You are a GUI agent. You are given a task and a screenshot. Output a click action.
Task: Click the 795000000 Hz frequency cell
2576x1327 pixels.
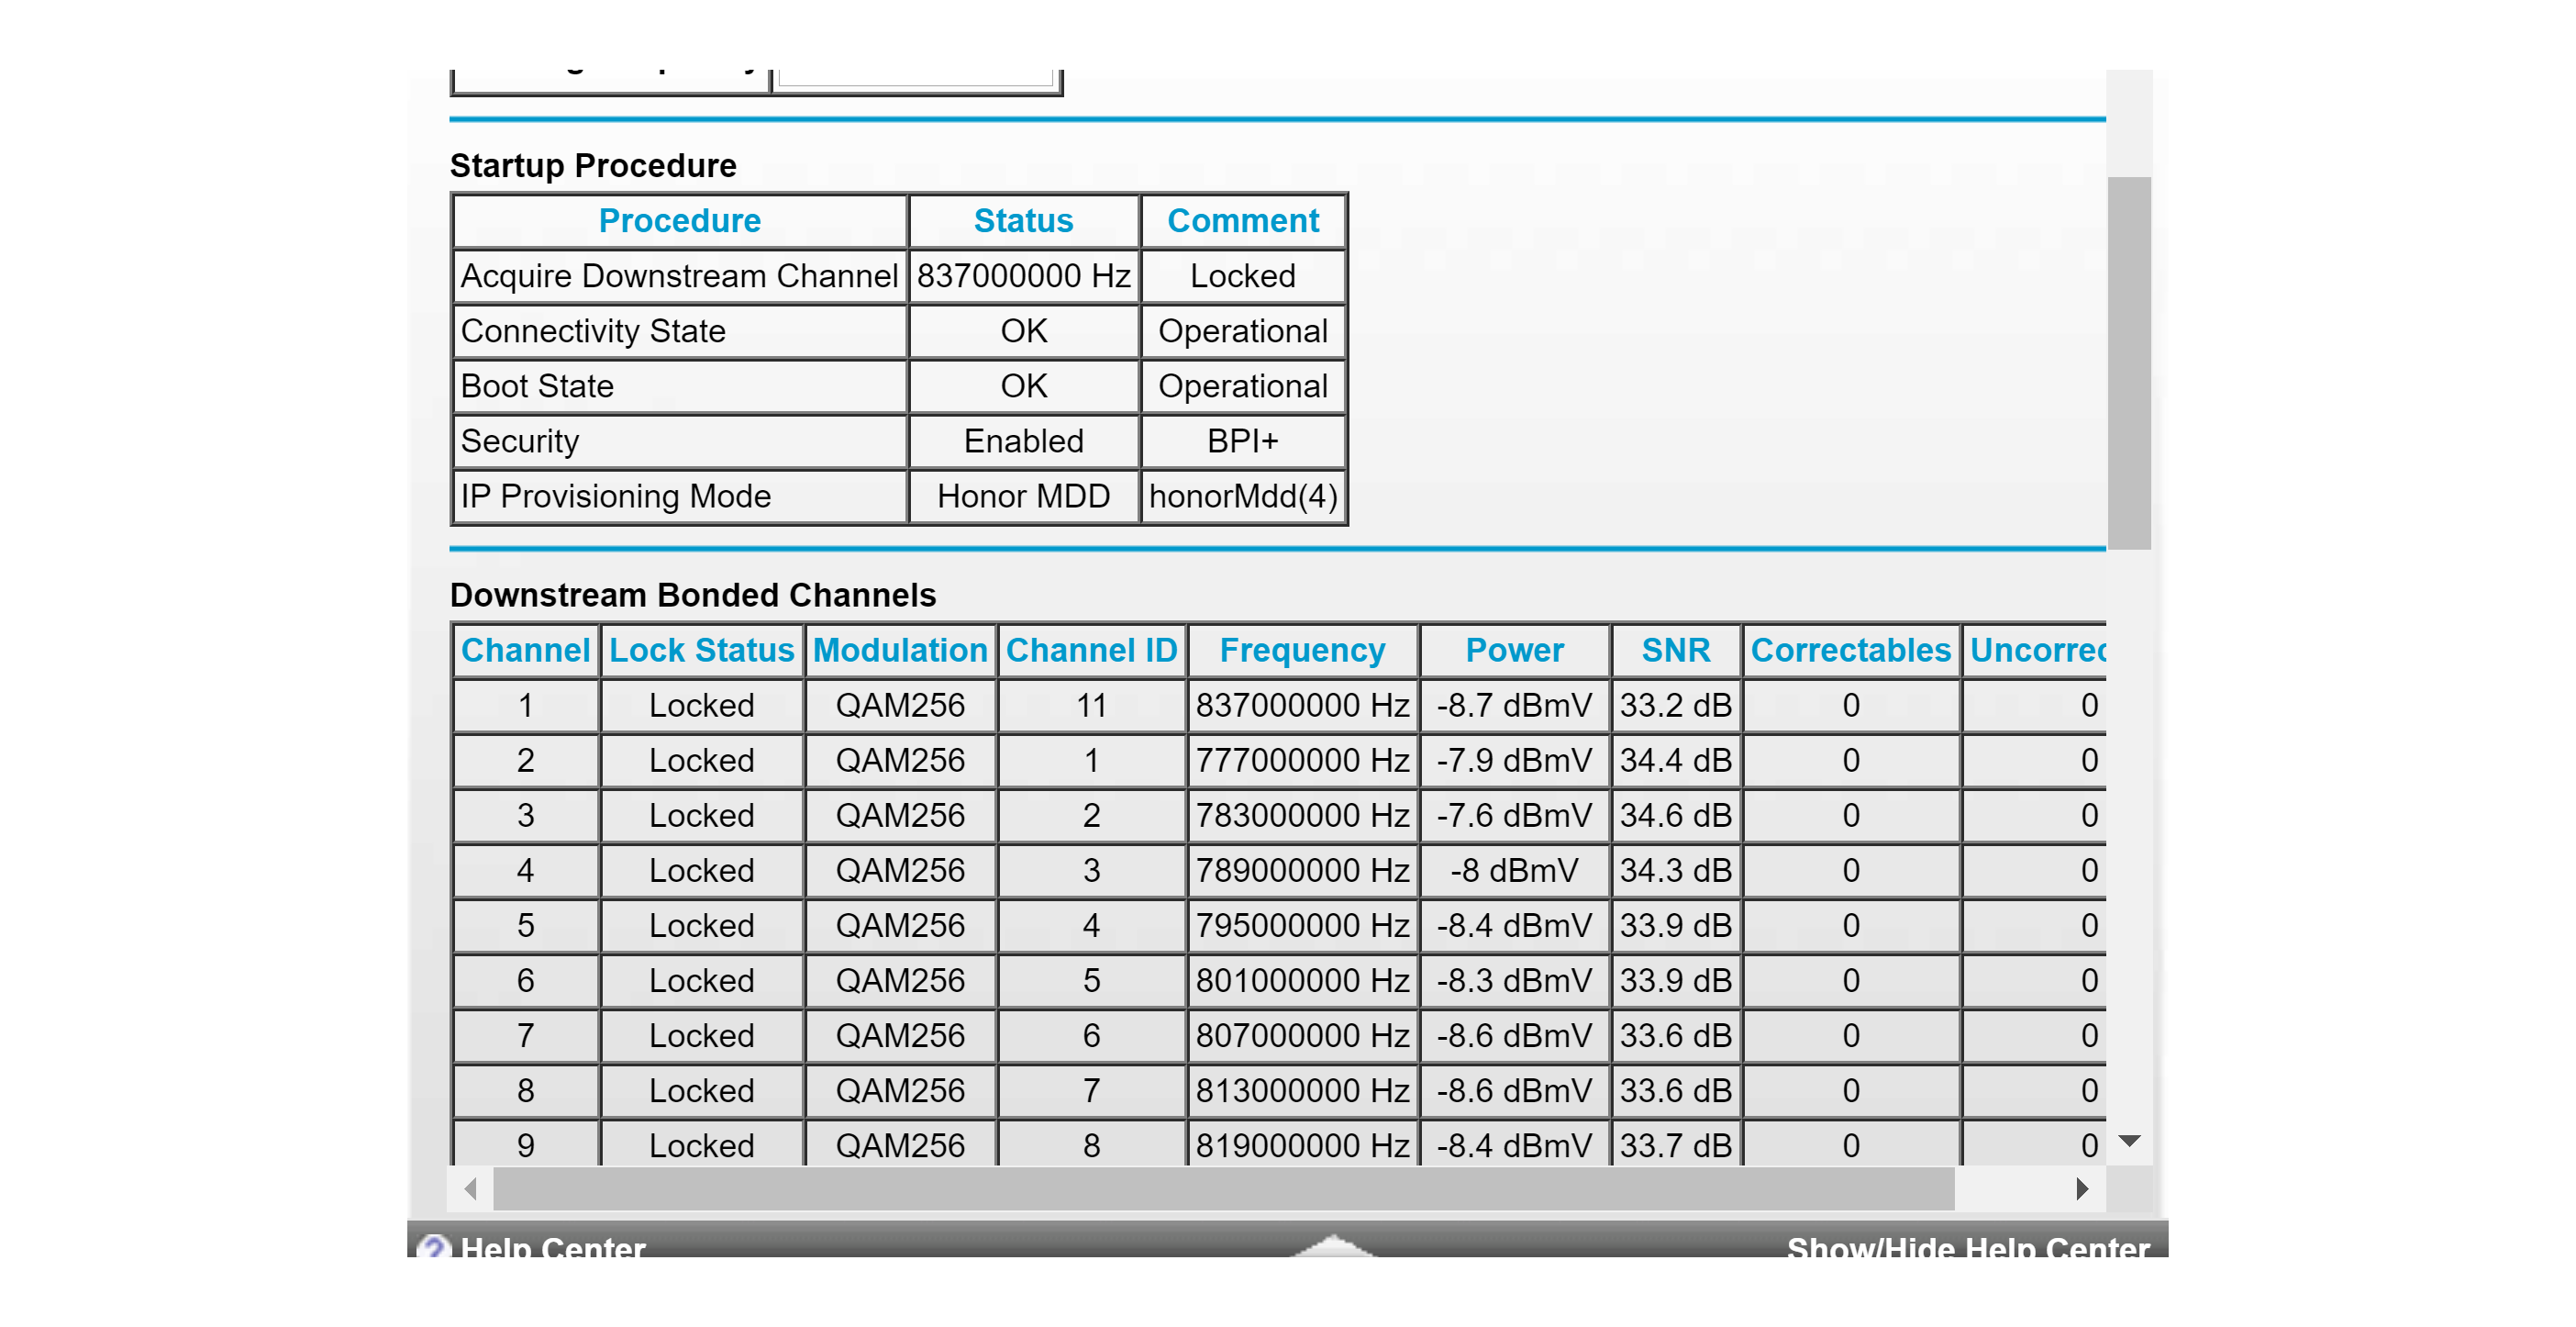(1302, 926)
